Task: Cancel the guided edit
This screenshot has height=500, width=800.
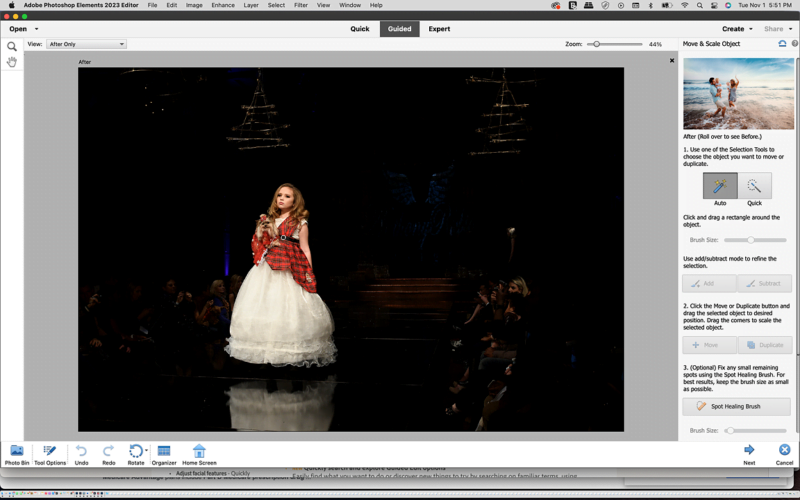Action: point(784,454)
